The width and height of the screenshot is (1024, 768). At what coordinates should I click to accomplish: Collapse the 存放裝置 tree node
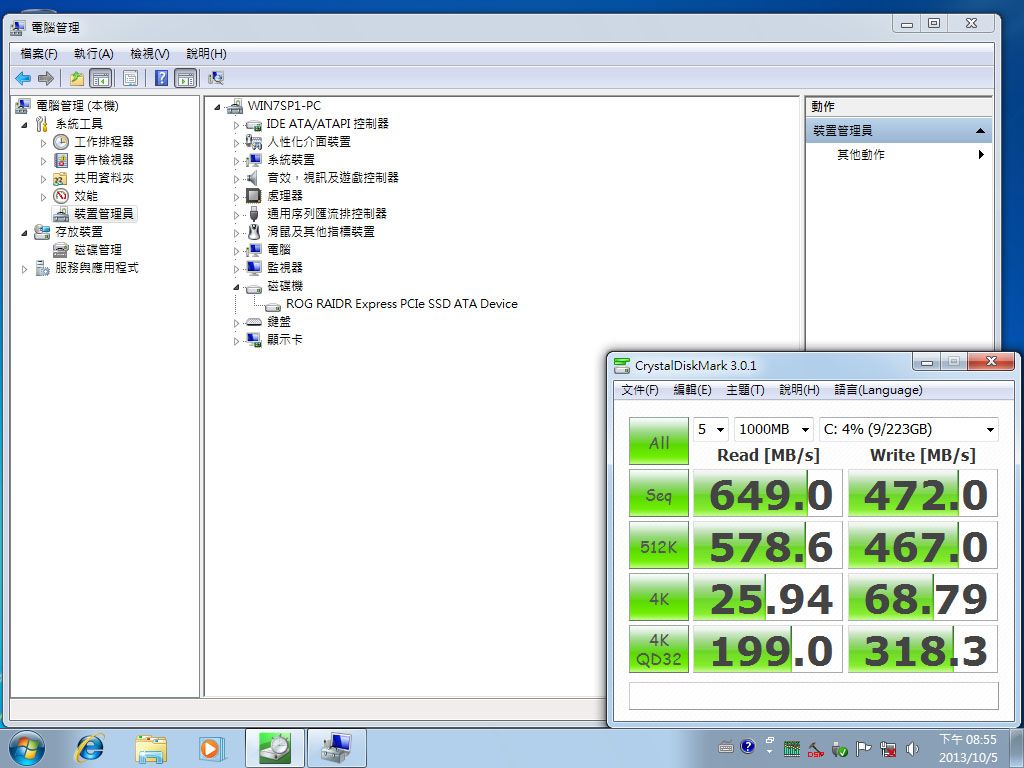[24, 232]
